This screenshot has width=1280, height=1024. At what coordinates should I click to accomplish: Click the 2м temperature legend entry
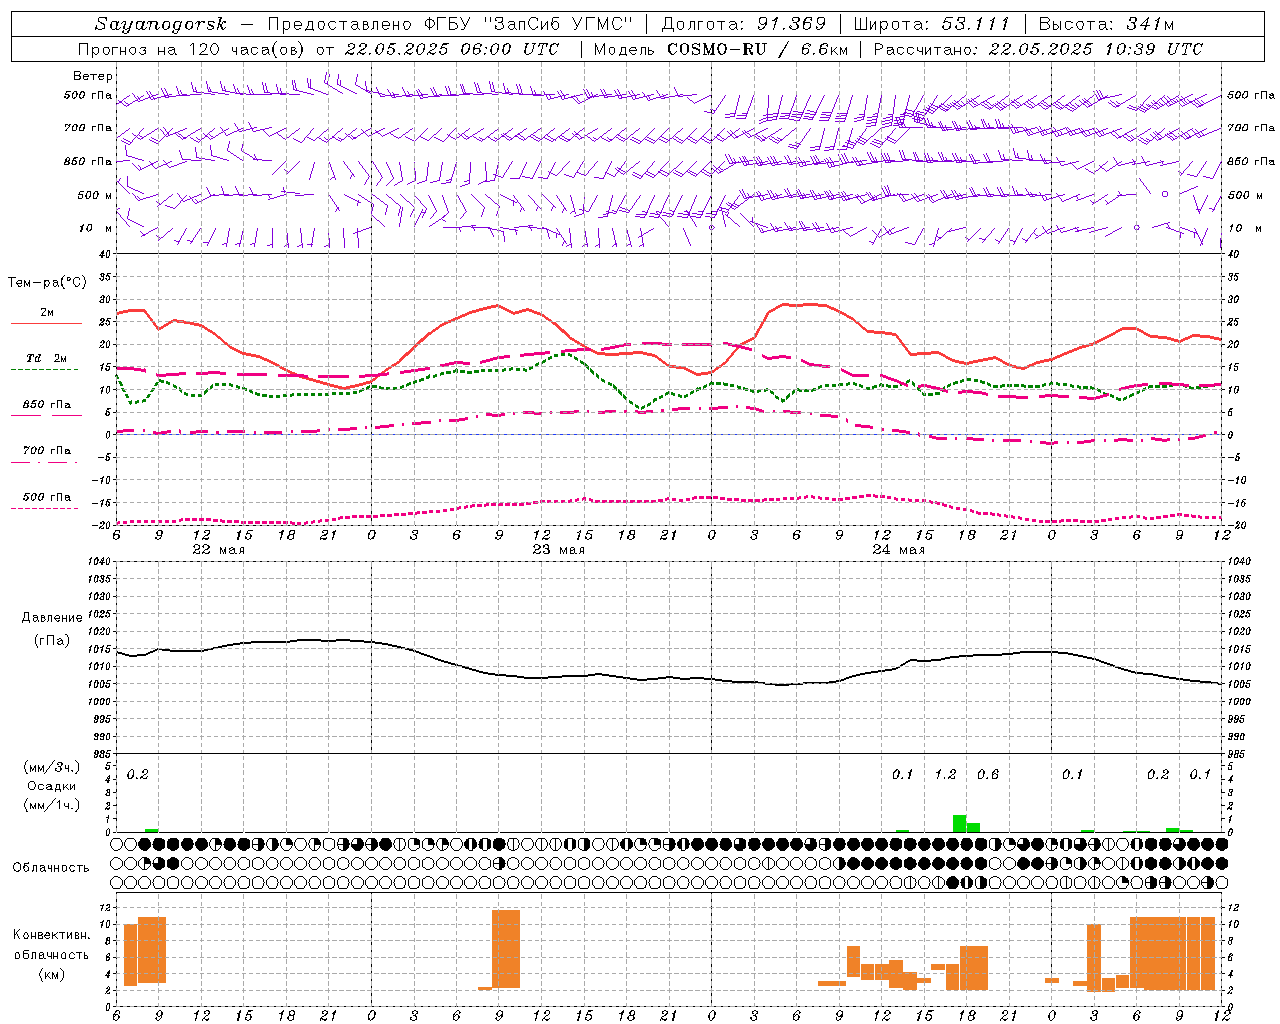(x=47, y=312)
